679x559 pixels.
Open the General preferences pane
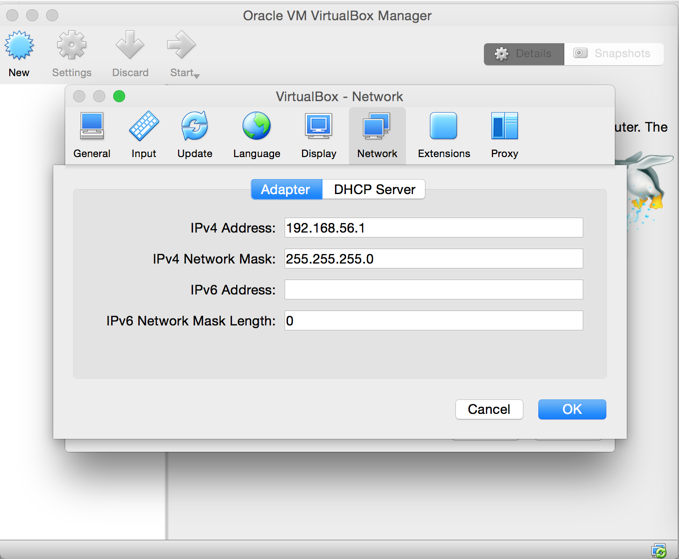tap(92, 135)
